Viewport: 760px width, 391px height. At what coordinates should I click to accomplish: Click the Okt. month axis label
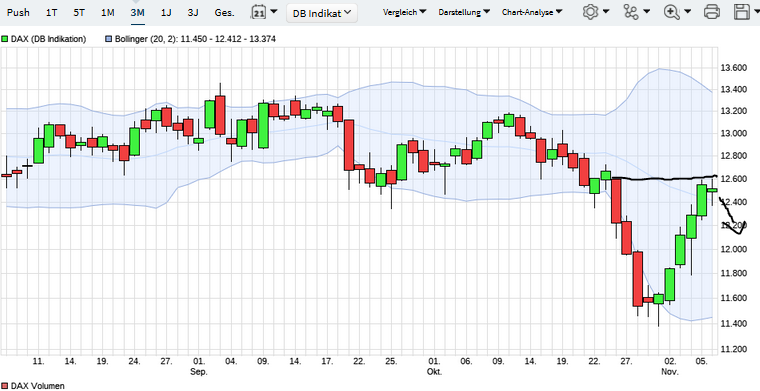[x=434, y=372]
